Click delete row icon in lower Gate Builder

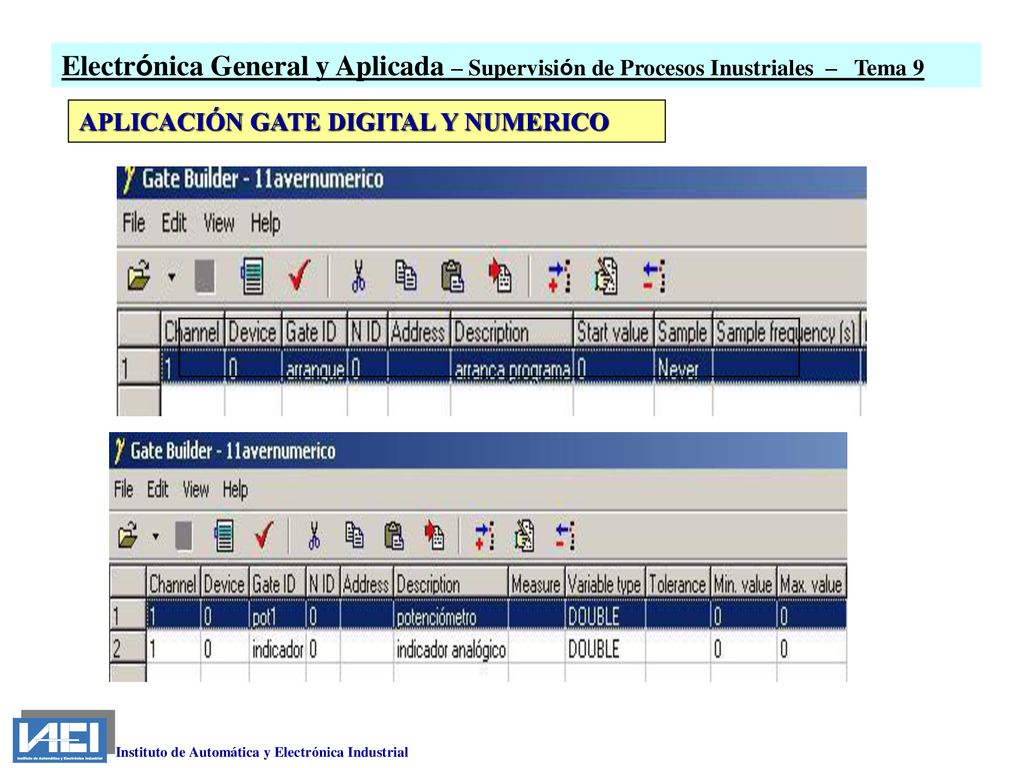[x=565, y=536]
